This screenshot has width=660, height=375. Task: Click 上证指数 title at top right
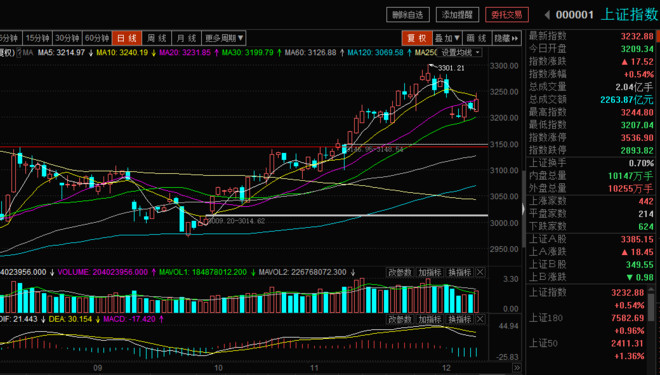click(x=630, y=14)
